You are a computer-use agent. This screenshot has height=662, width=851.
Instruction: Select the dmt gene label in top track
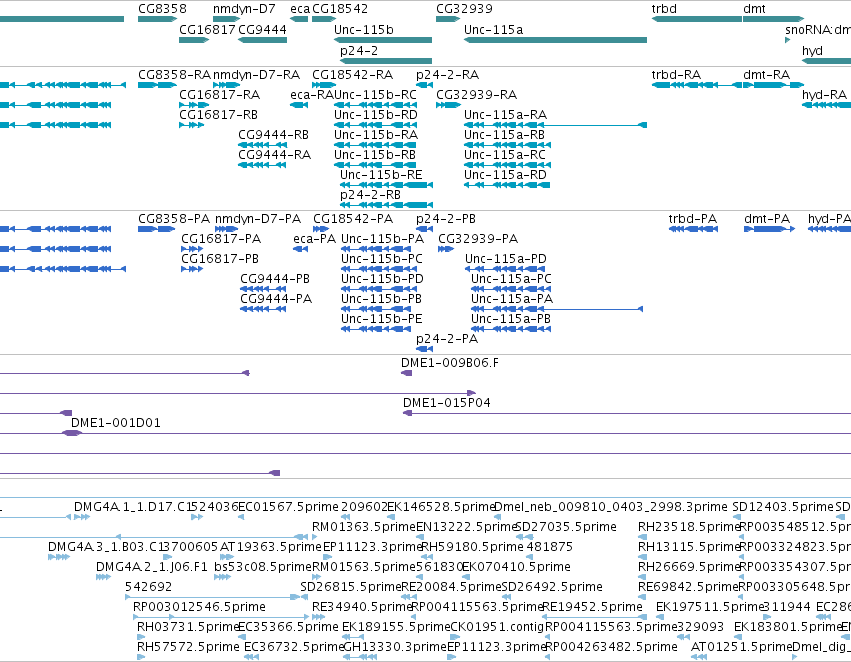[754, 9]
